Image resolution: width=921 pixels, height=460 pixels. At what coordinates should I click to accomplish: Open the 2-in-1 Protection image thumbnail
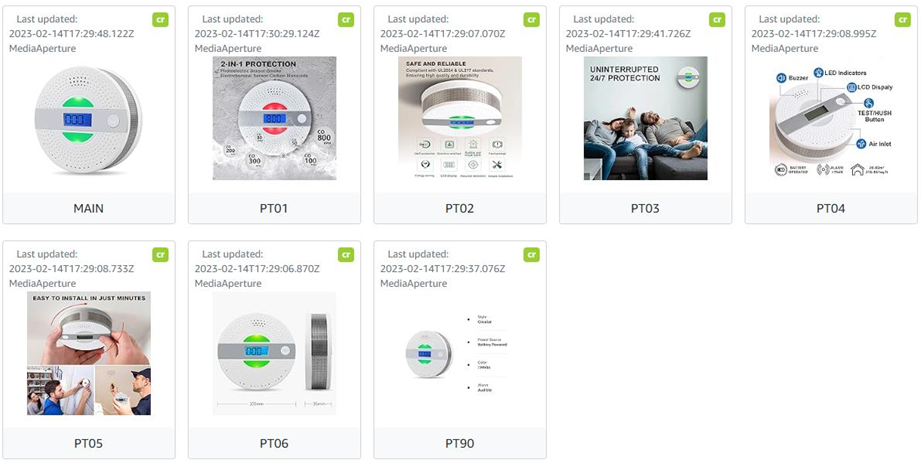click(274, 118)
